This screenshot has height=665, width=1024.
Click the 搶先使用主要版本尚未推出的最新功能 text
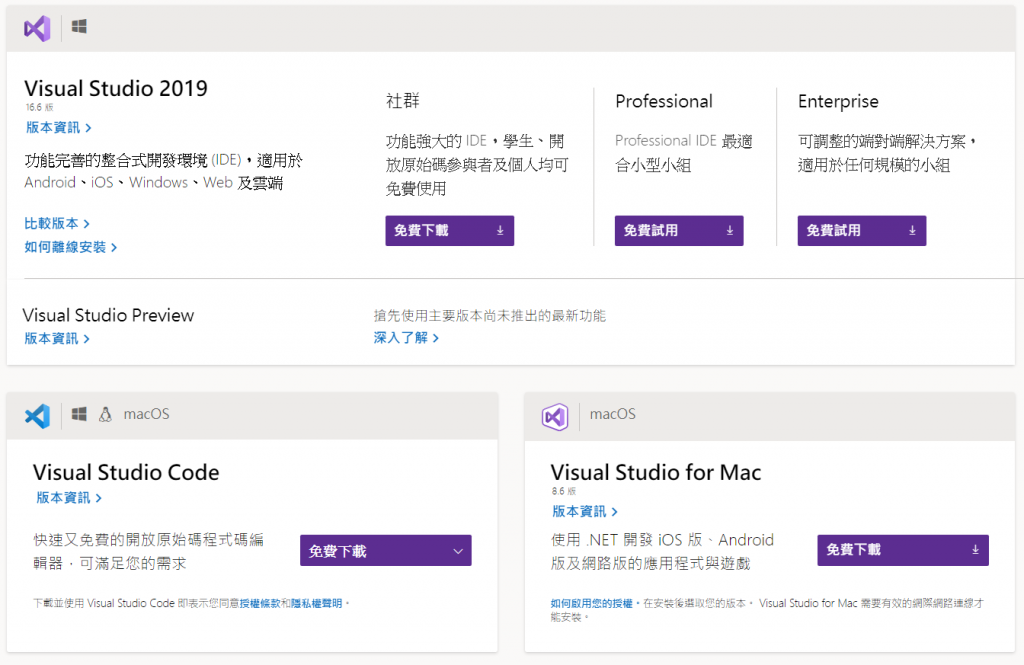490,316
